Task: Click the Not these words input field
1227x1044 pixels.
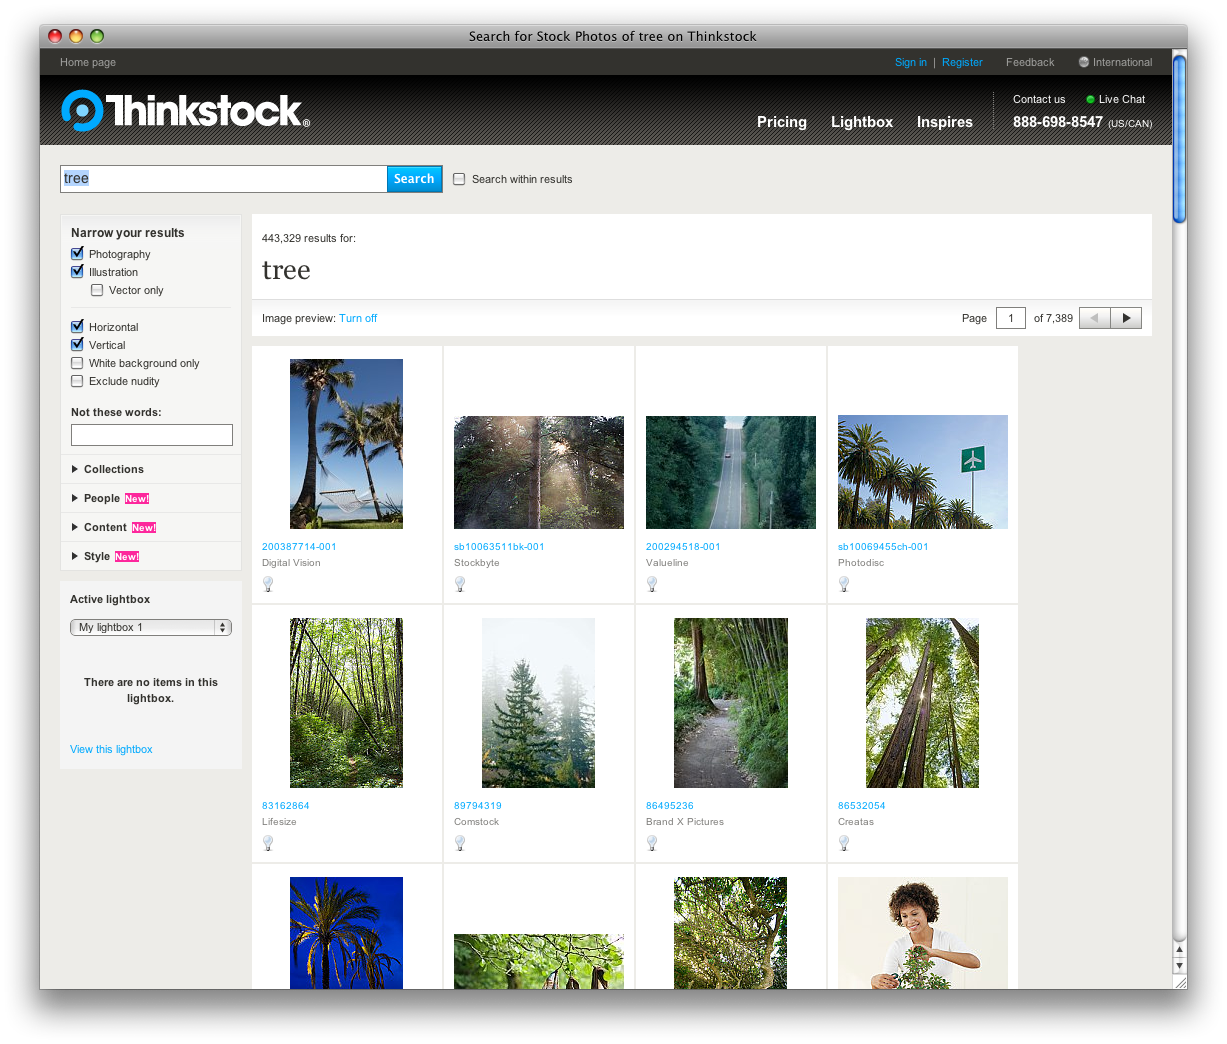Action: pyautogui.click(x=152, y=435)
